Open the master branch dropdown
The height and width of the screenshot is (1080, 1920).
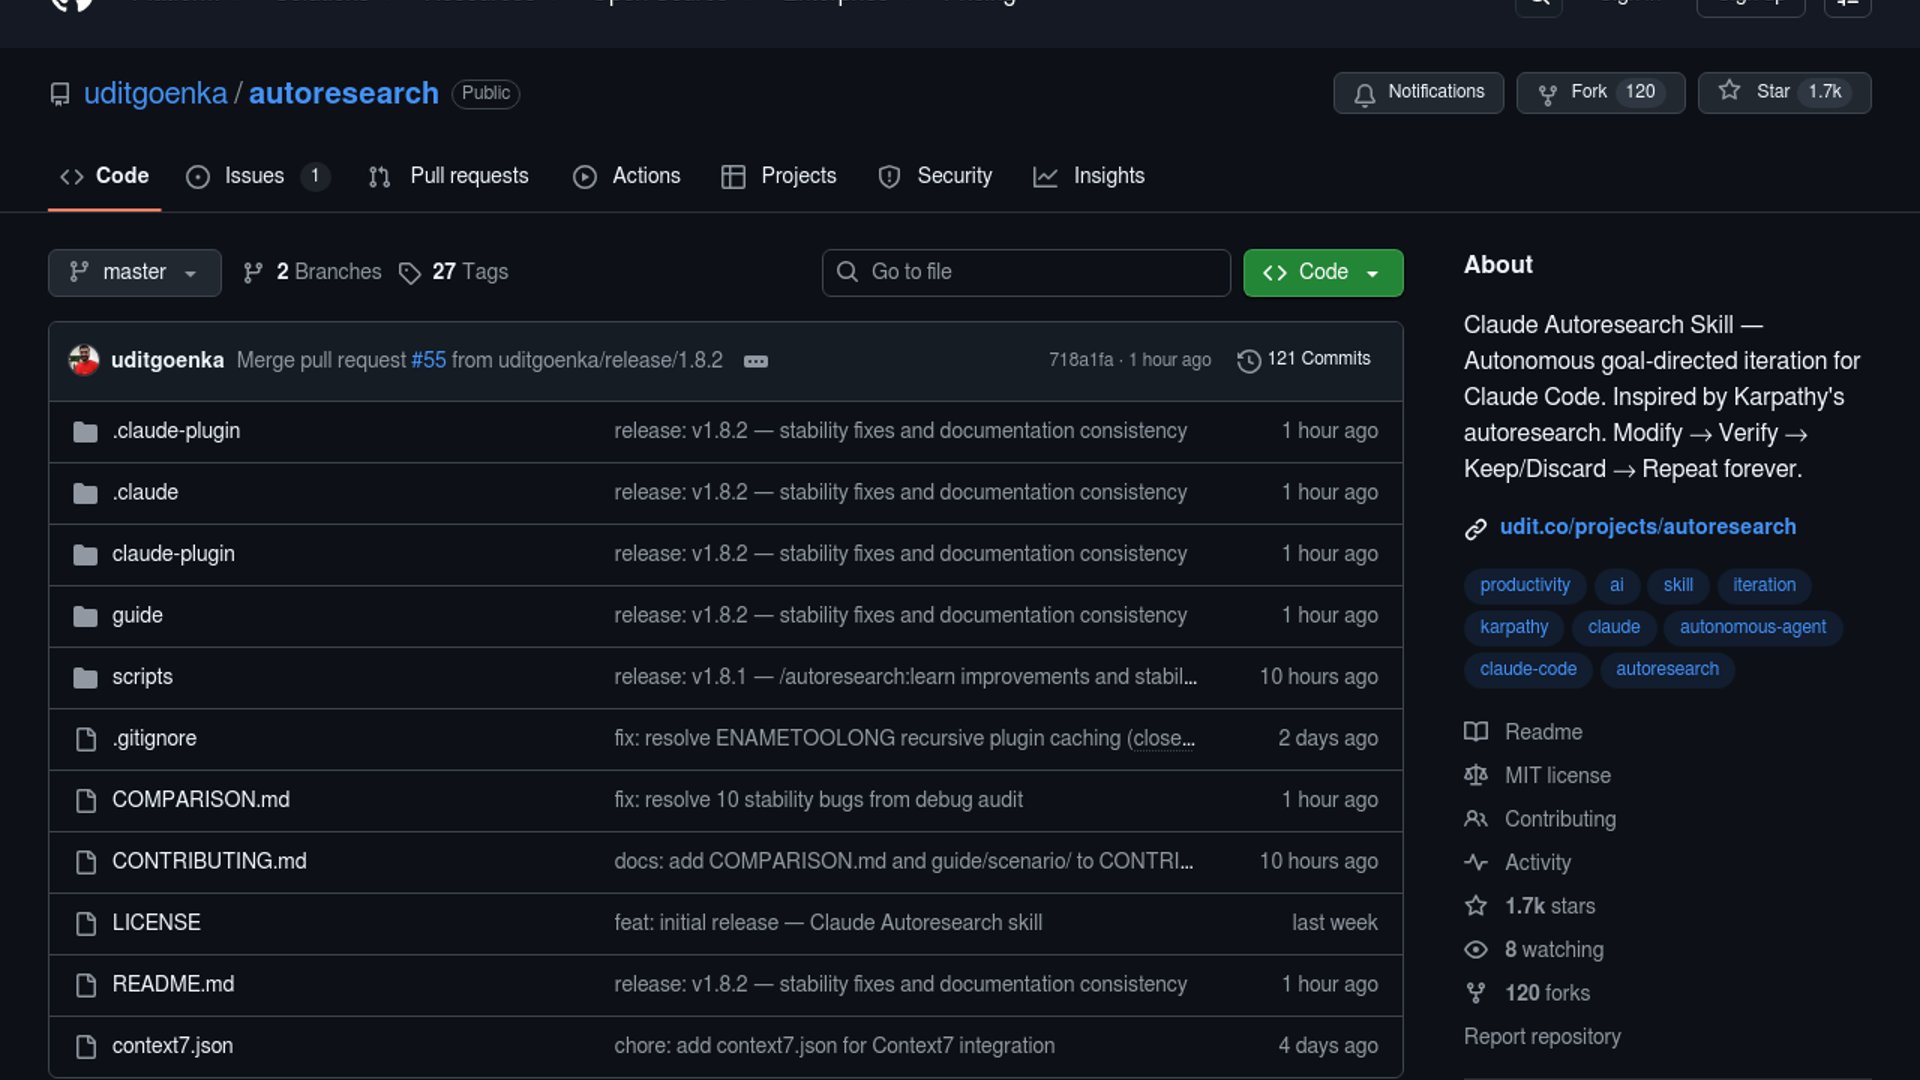134,272
